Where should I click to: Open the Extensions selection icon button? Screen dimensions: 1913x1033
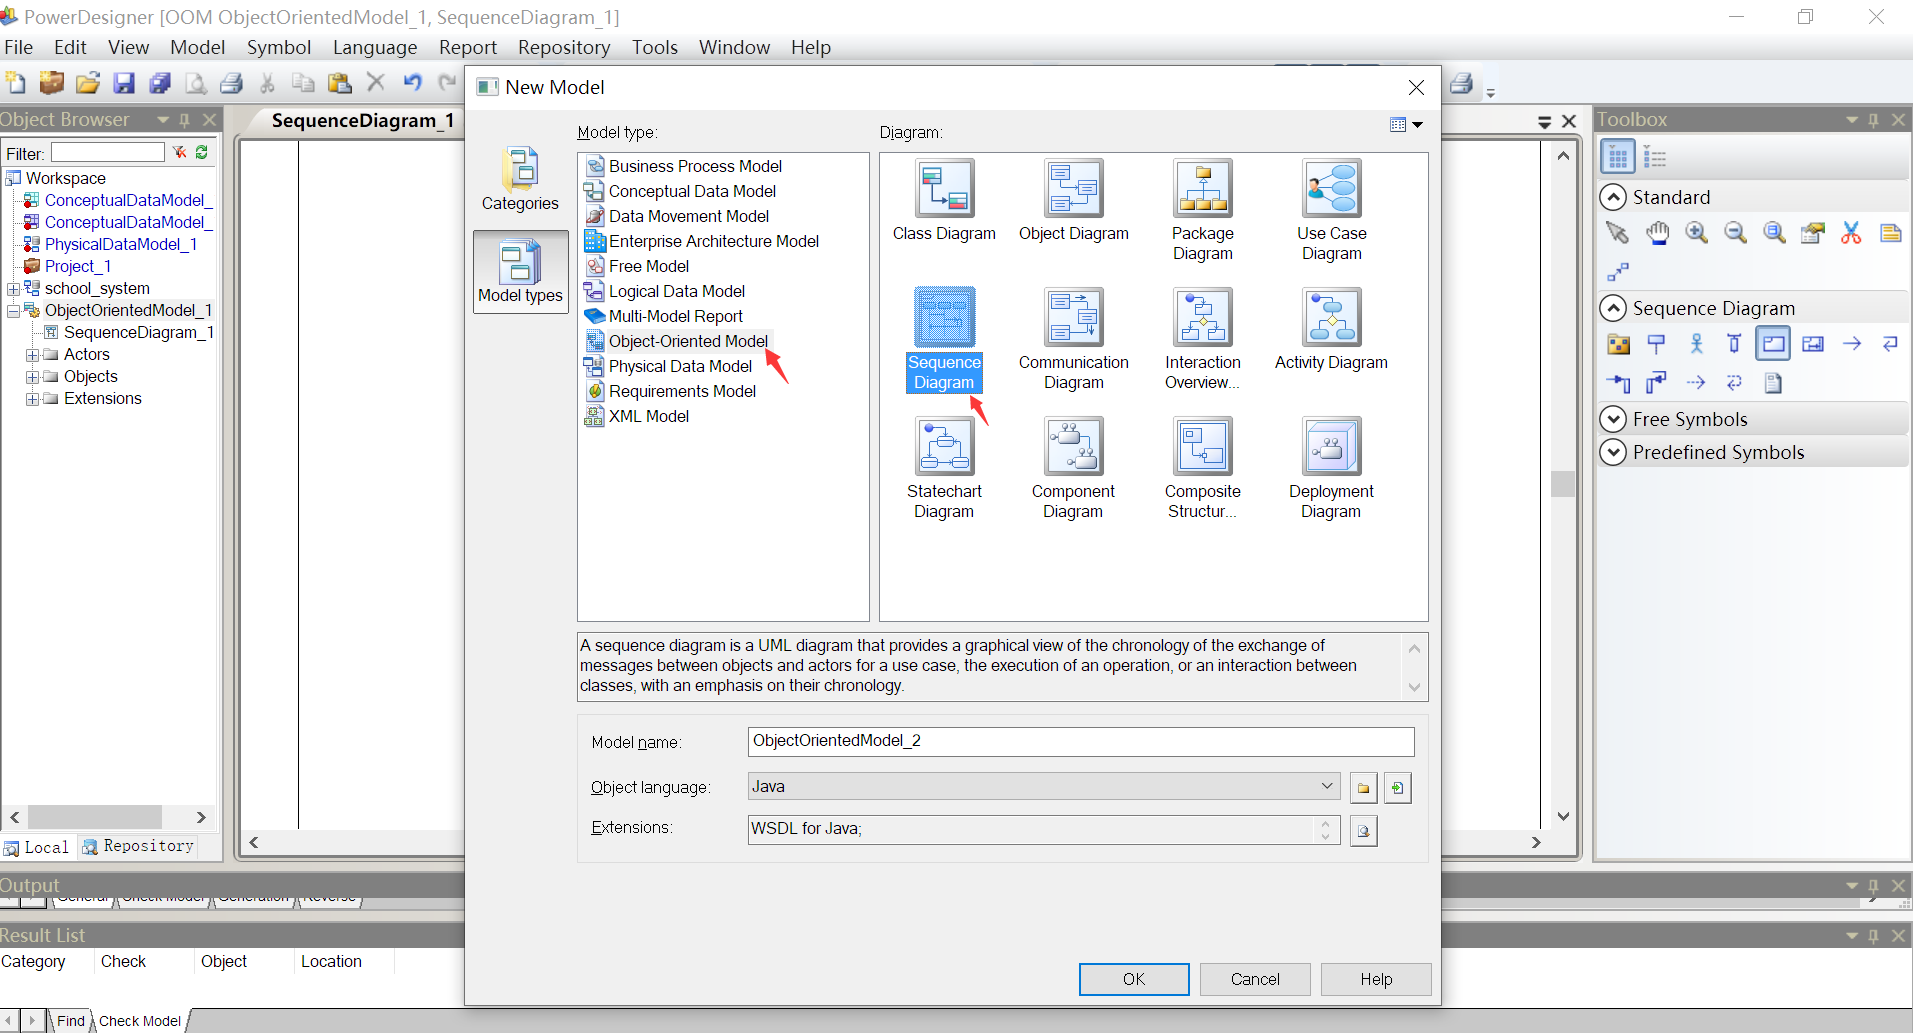1363,831
